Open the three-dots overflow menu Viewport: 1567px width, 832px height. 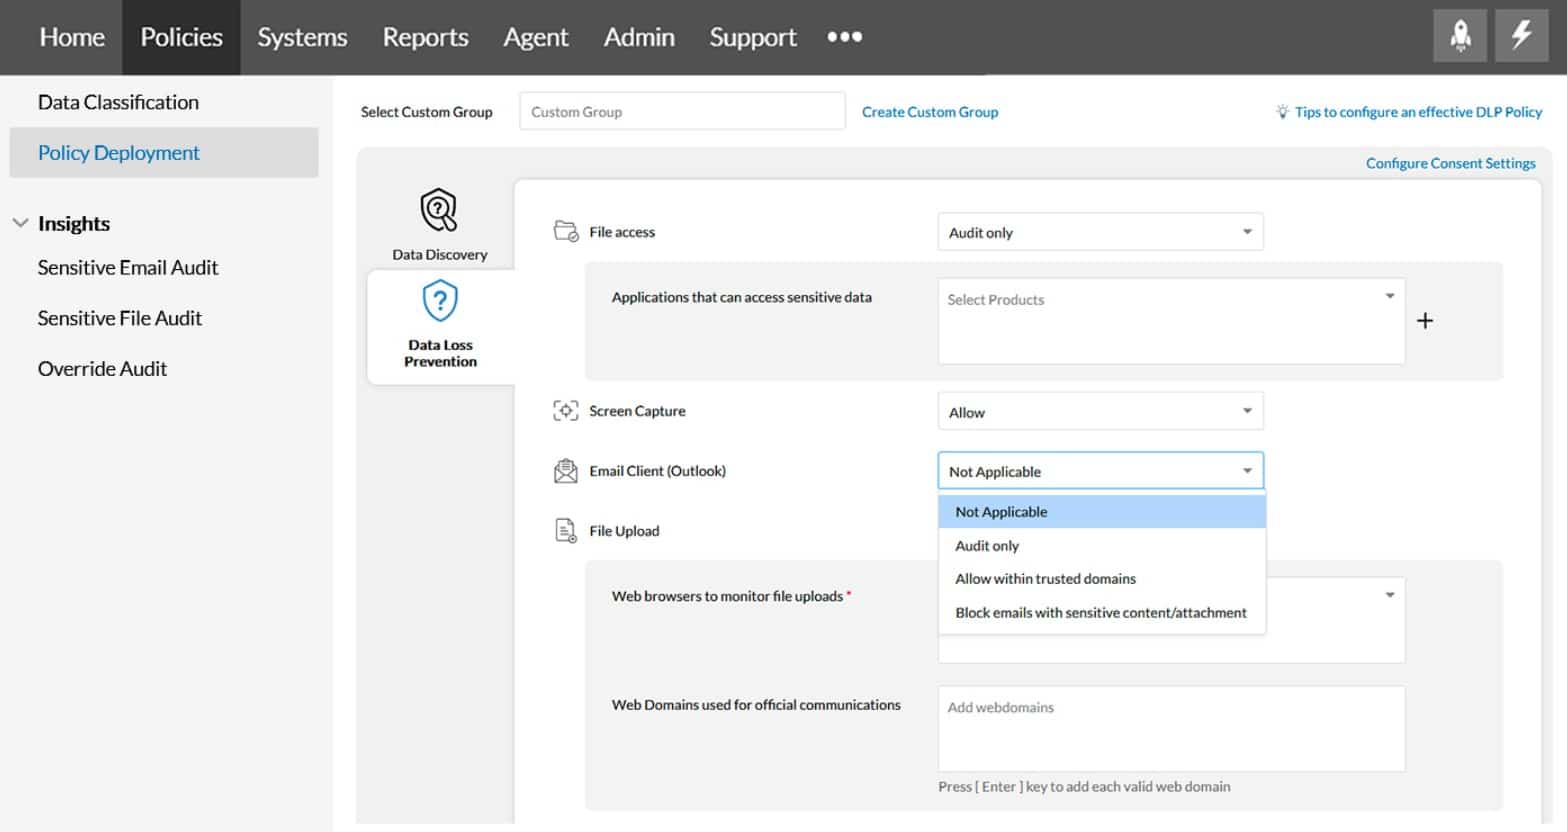[844, 37]
